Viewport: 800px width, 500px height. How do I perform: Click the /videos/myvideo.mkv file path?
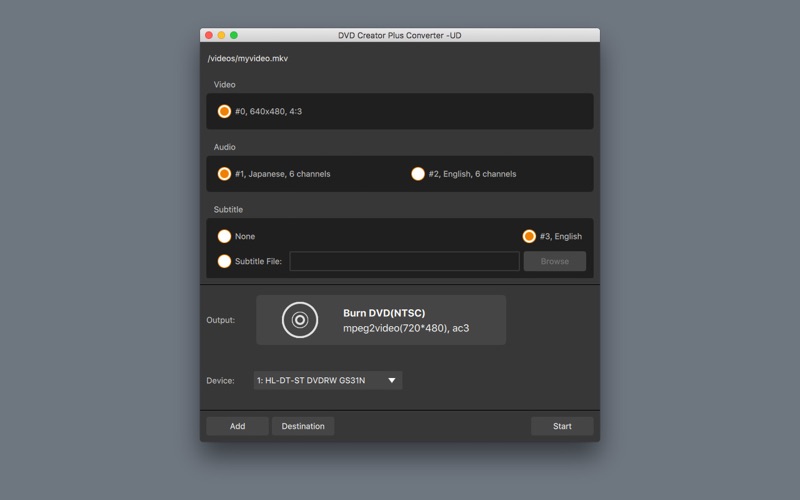coord(247,58)
